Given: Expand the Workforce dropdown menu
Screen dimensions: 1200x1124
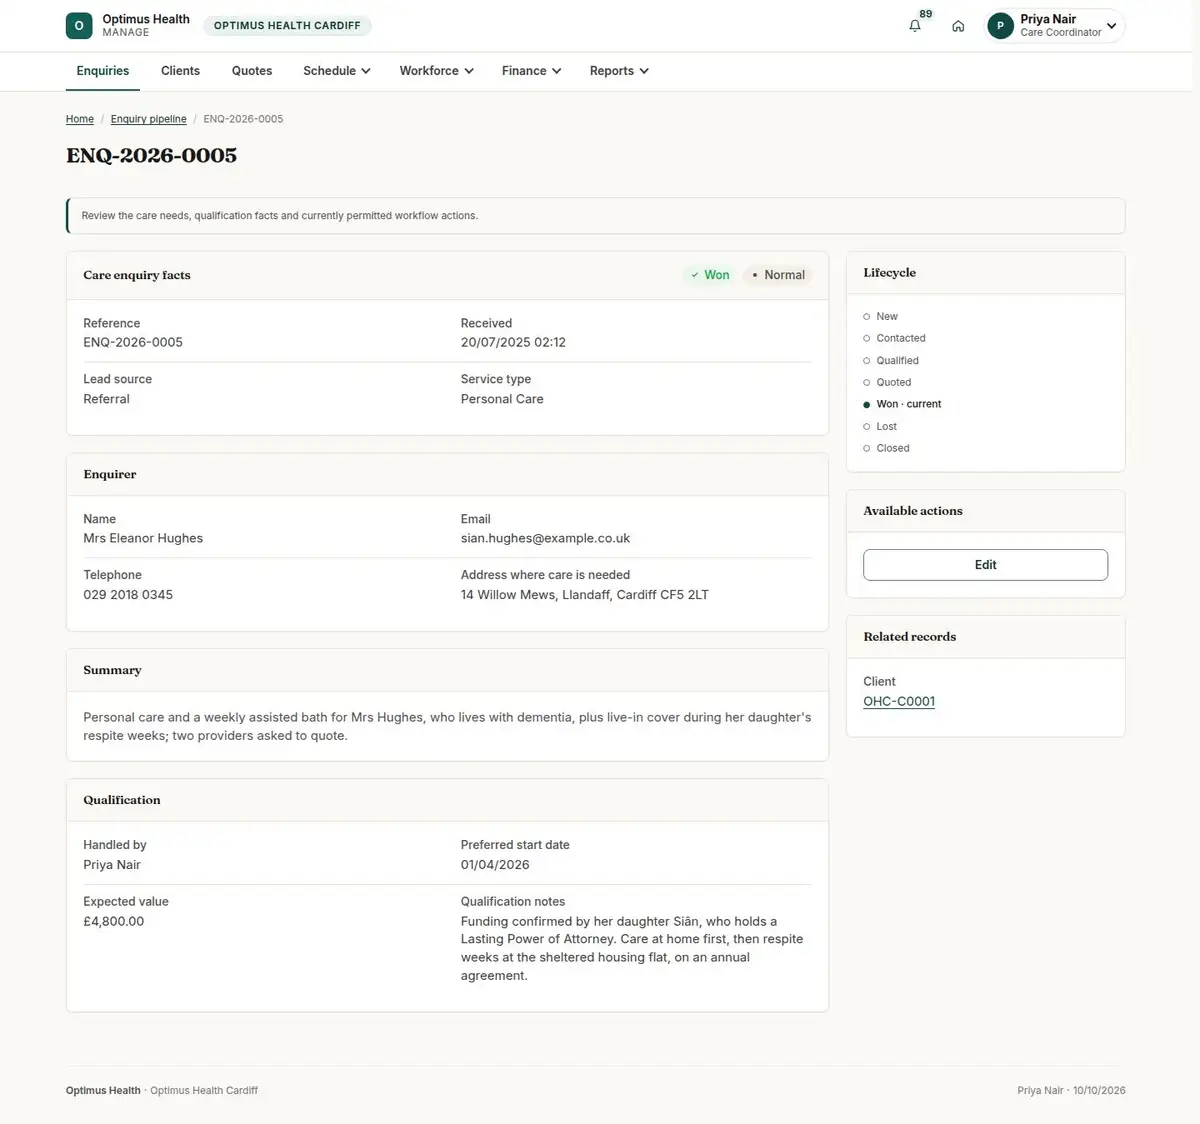Looking at the screenshot, I should [436, 71].
